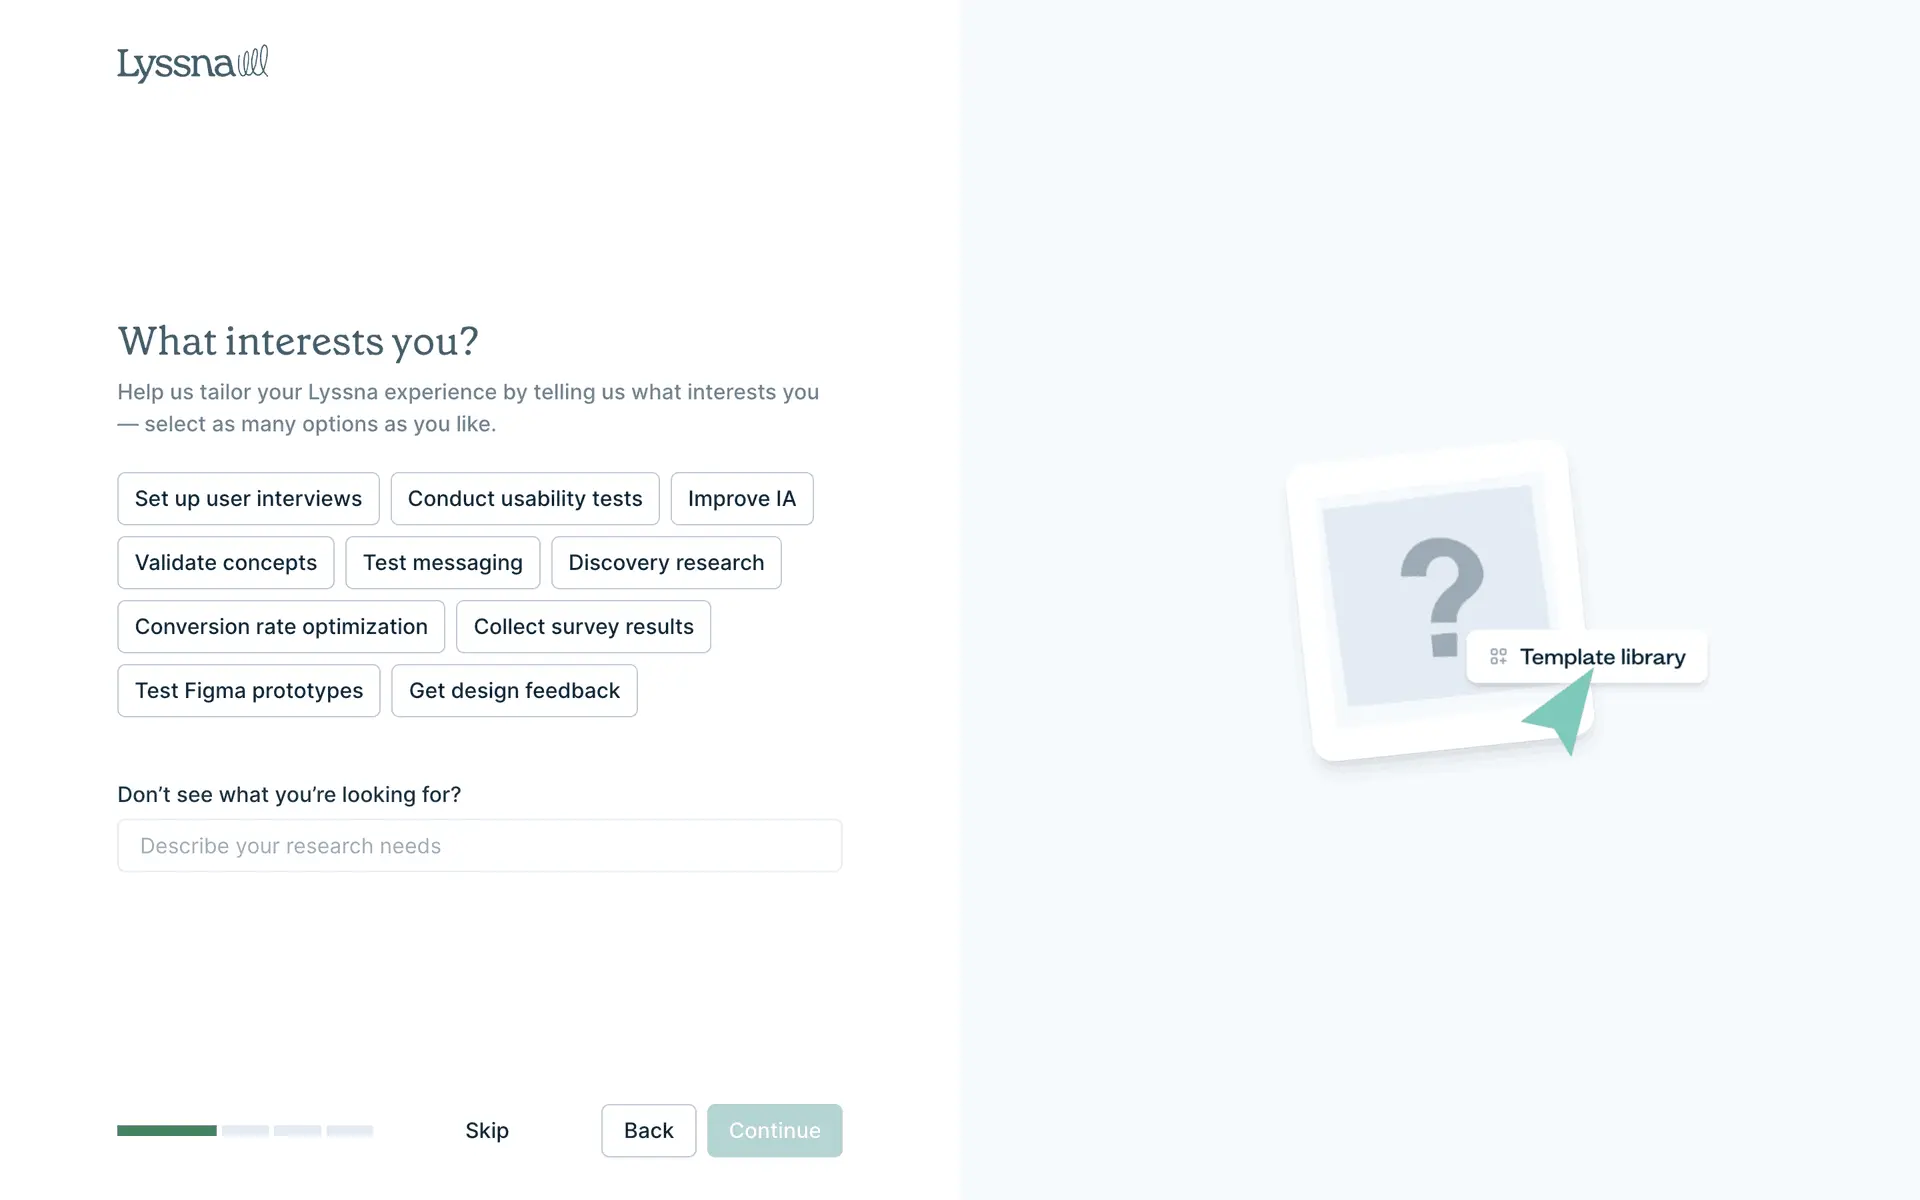The width and height of the screenshot is (1920, 1200).
Task: Enable Get design feedback interest
Action: point(514,691)
